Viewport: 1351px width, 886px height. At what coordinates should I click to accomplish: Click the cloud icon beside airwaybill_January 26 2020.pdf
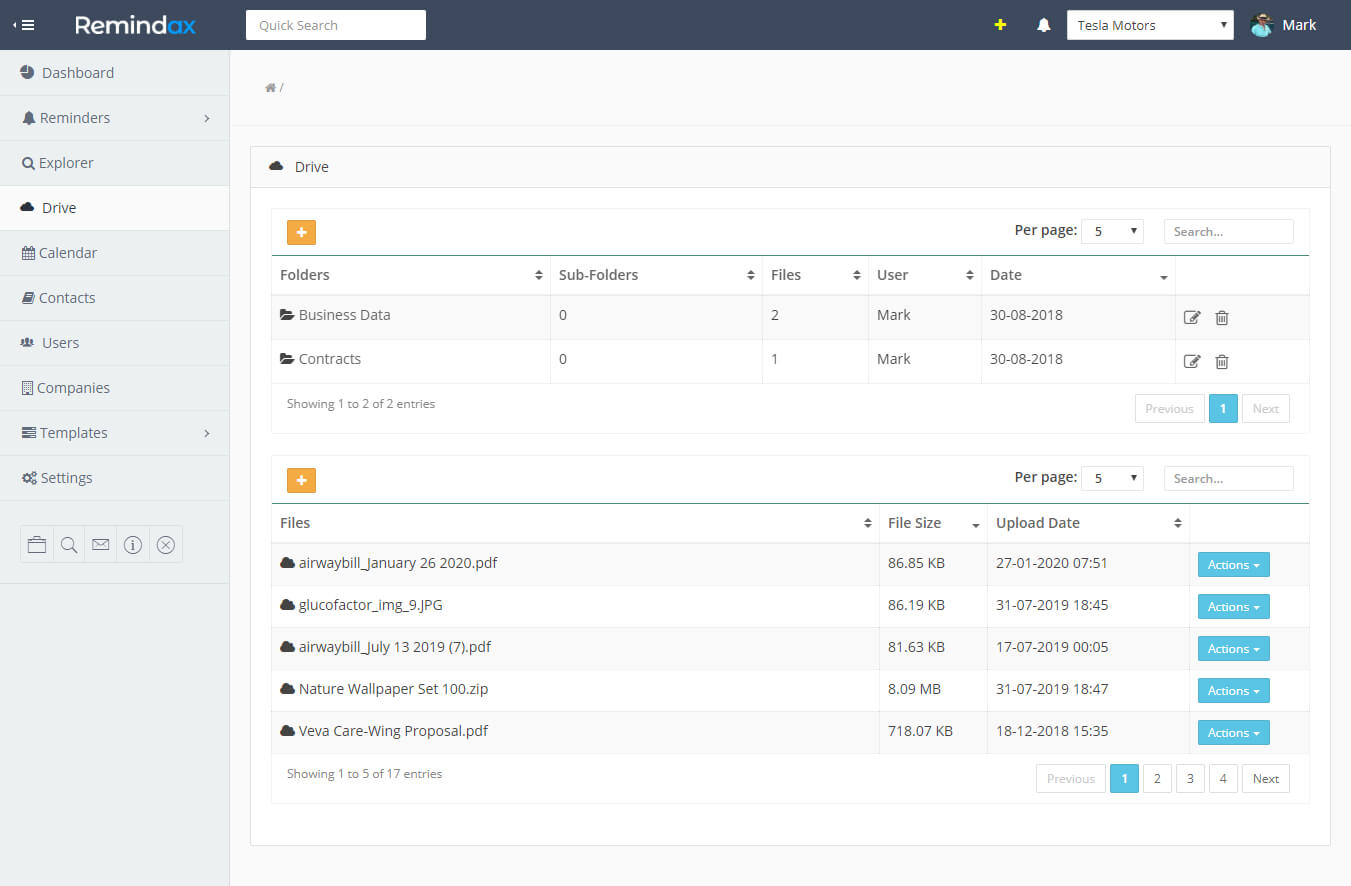click(x=287, y=563)
